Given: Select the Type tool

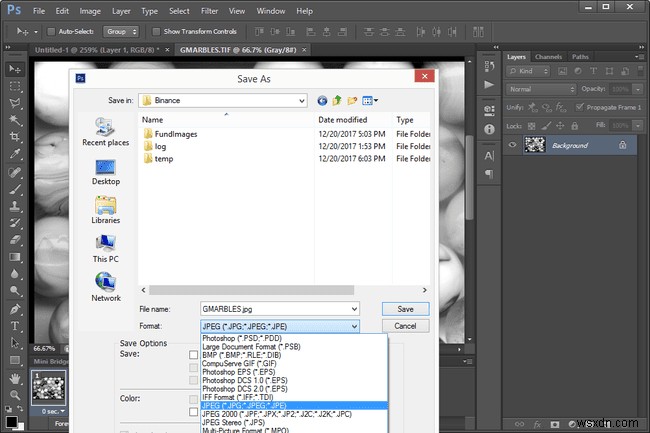Looking at the screenshot, I should tap(15, 324).
